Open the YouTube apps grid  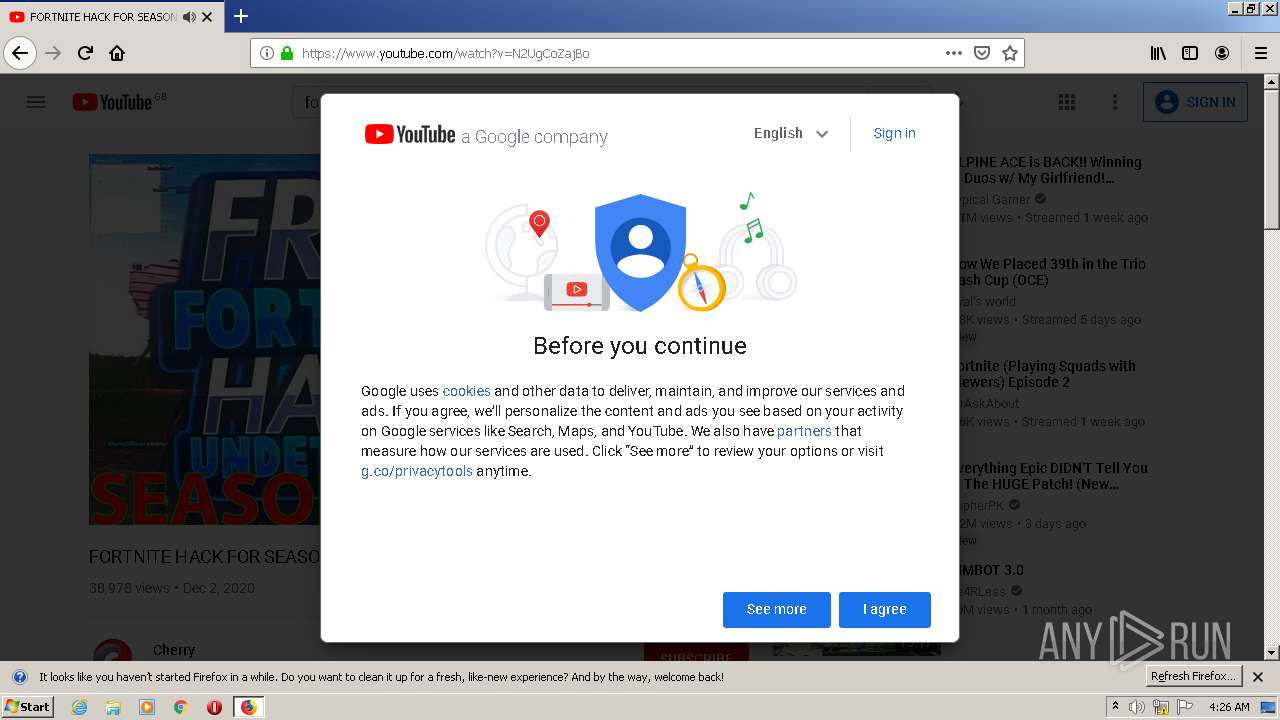tap(1067, 102)
